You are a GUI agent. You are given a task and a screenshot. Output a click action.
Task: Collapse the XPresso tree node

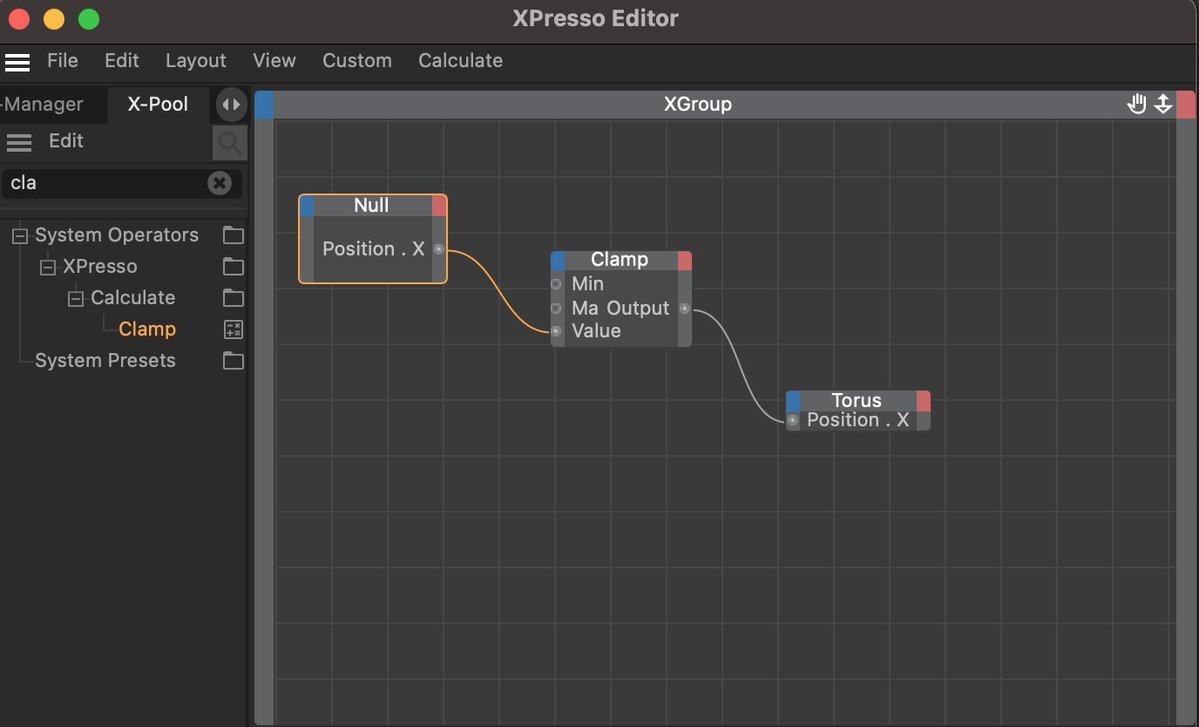pyautogui.click(x=47, y=267)
